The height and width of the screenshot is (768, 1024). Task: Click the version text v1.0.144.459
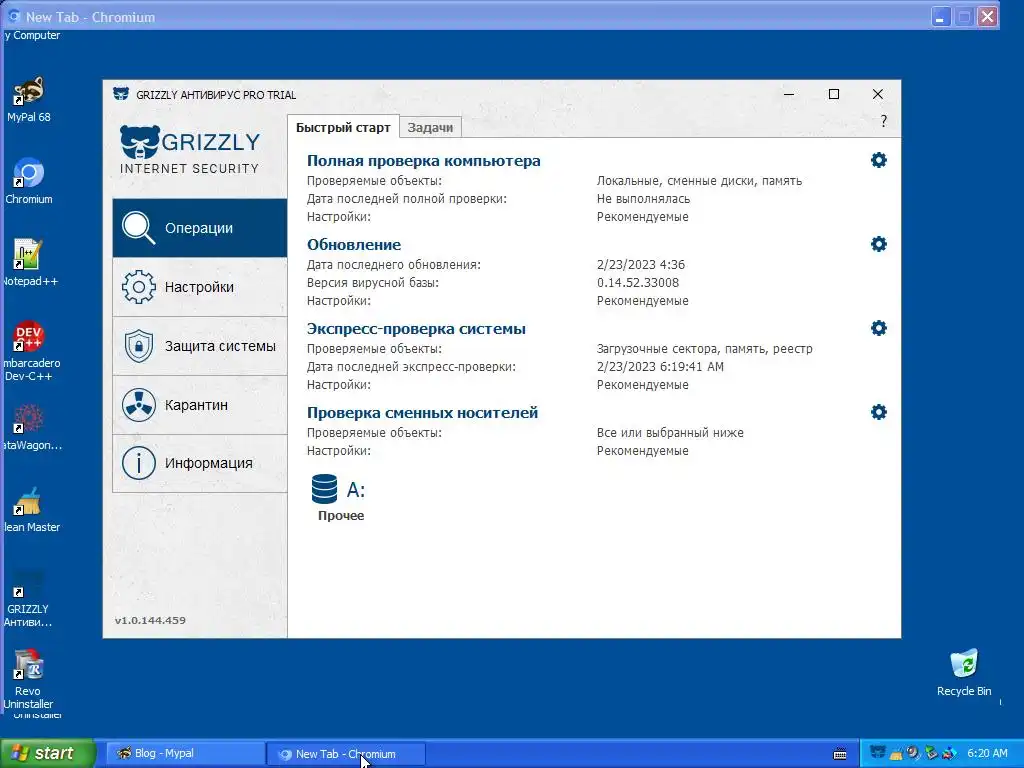click(x=150, y=620)
